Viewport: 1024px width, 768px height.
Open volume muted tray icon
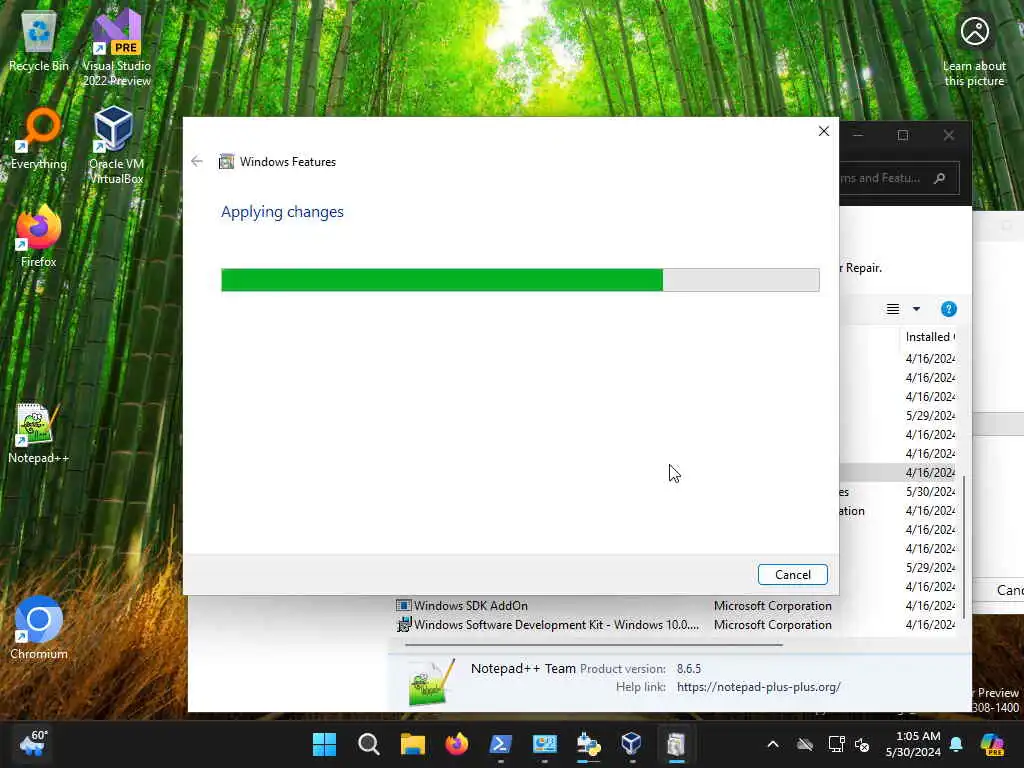point(862,745)
